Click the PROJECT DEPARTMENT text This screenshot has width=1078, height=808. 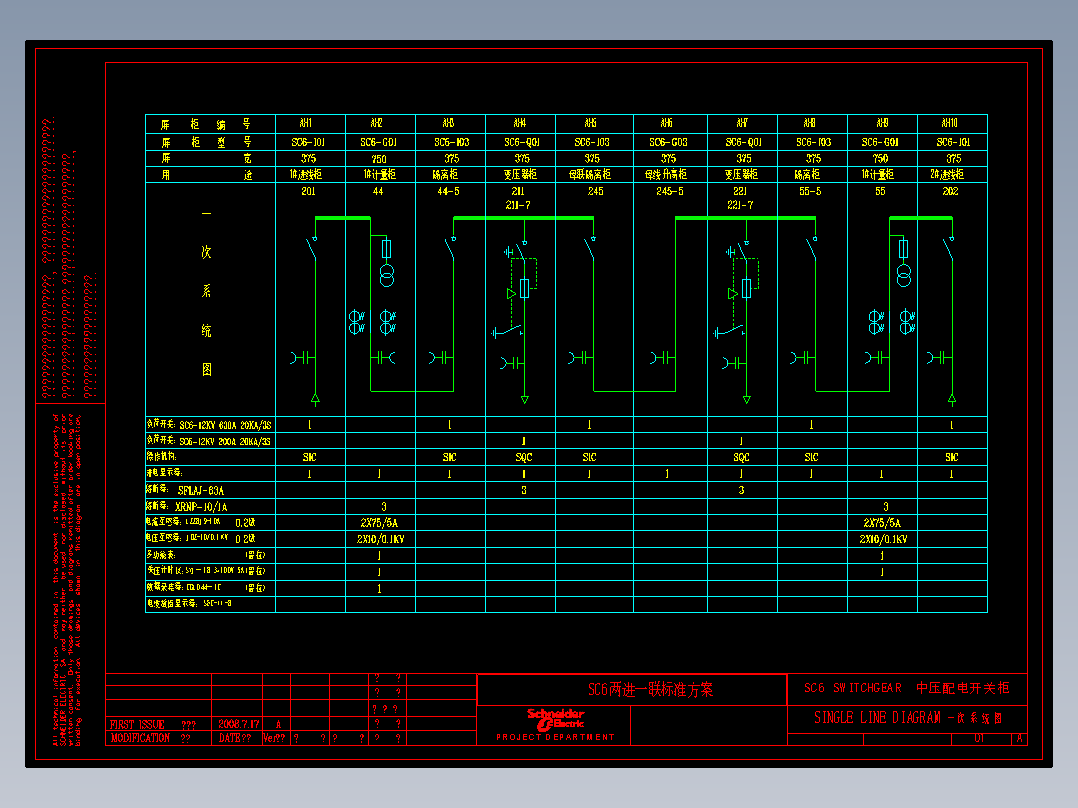(x=556, y=737)
